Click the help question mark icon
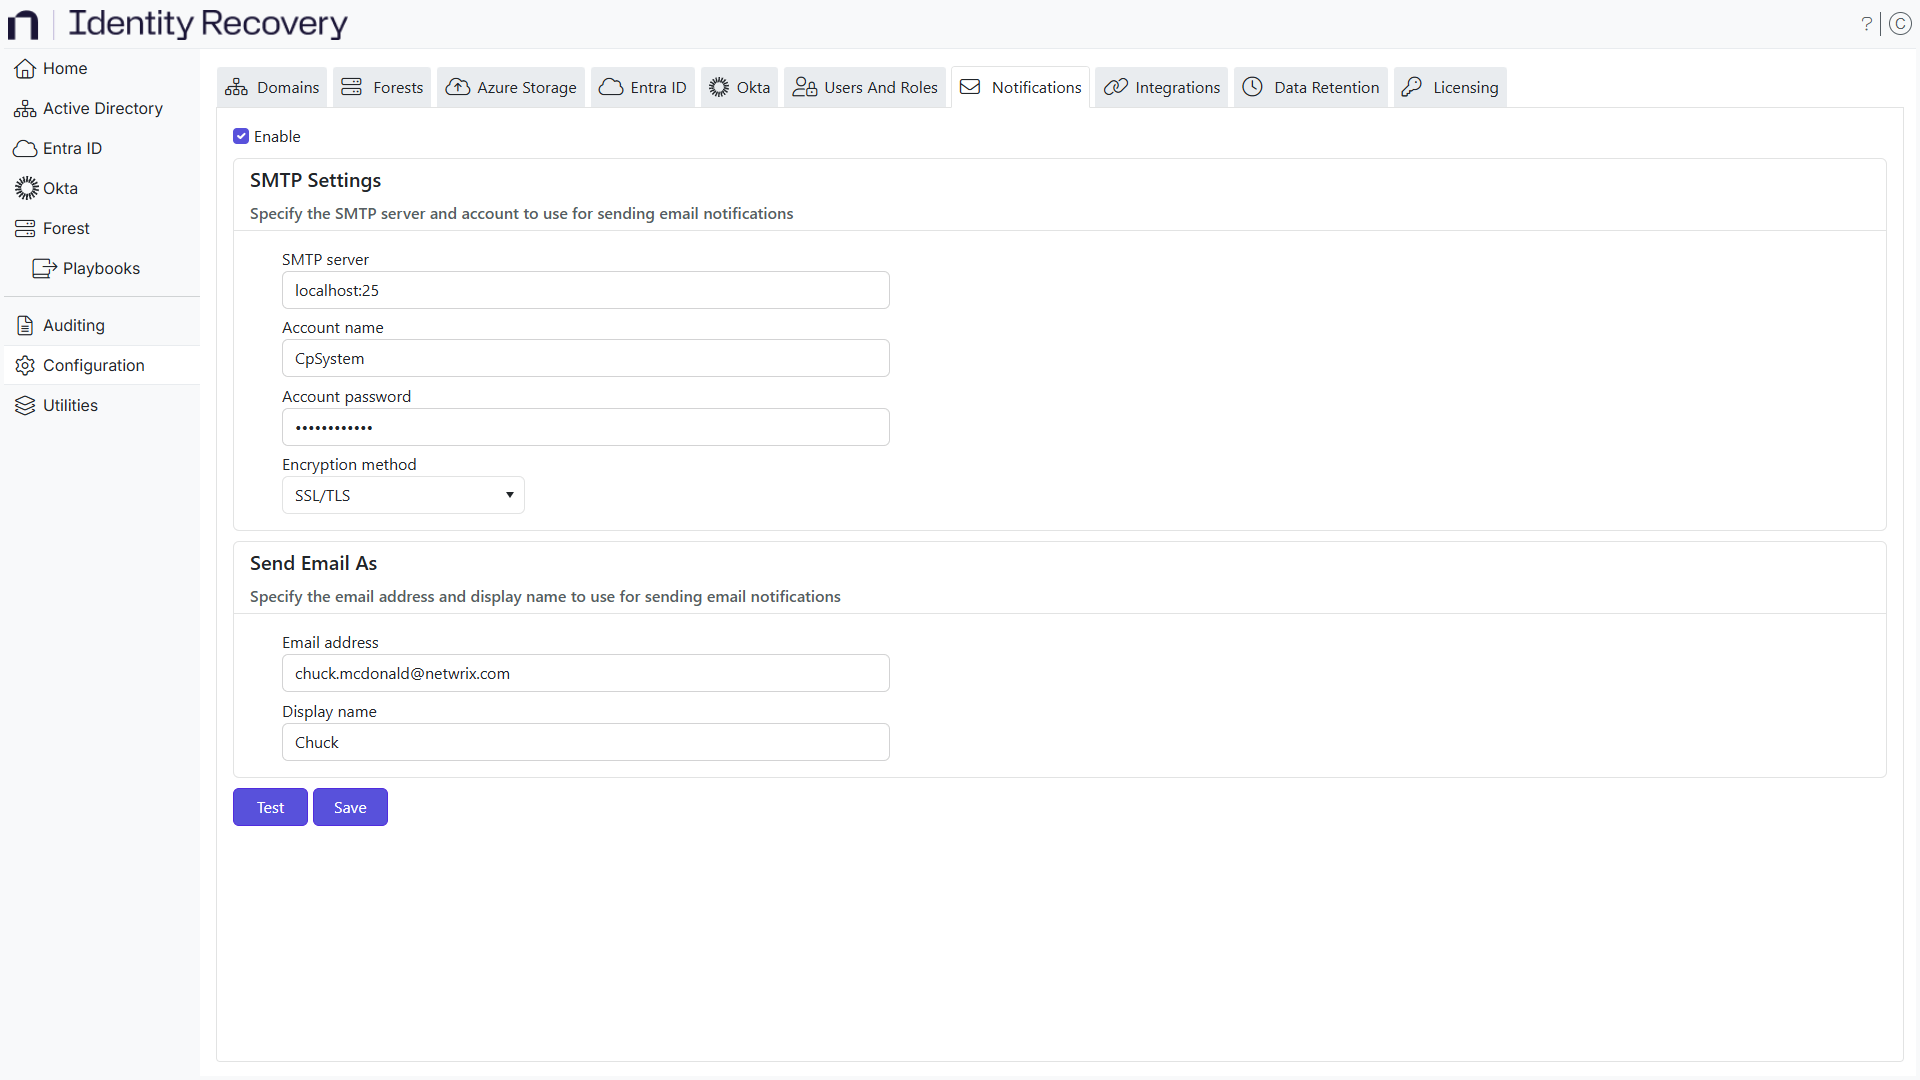 click(x=1866, y=23)
